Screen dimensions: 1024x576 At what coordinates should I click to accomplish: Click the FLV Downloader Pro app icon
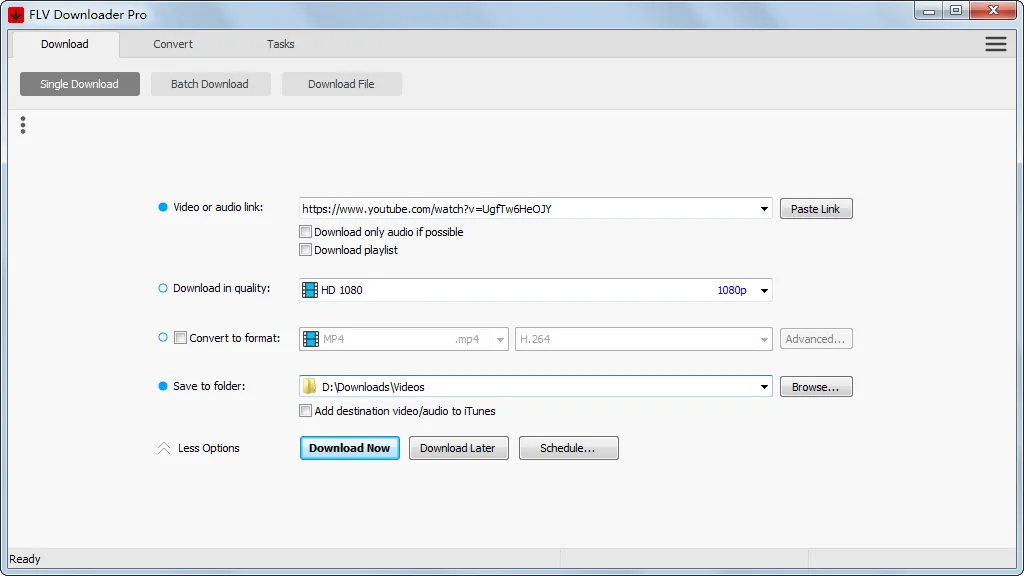coord(16,14)
